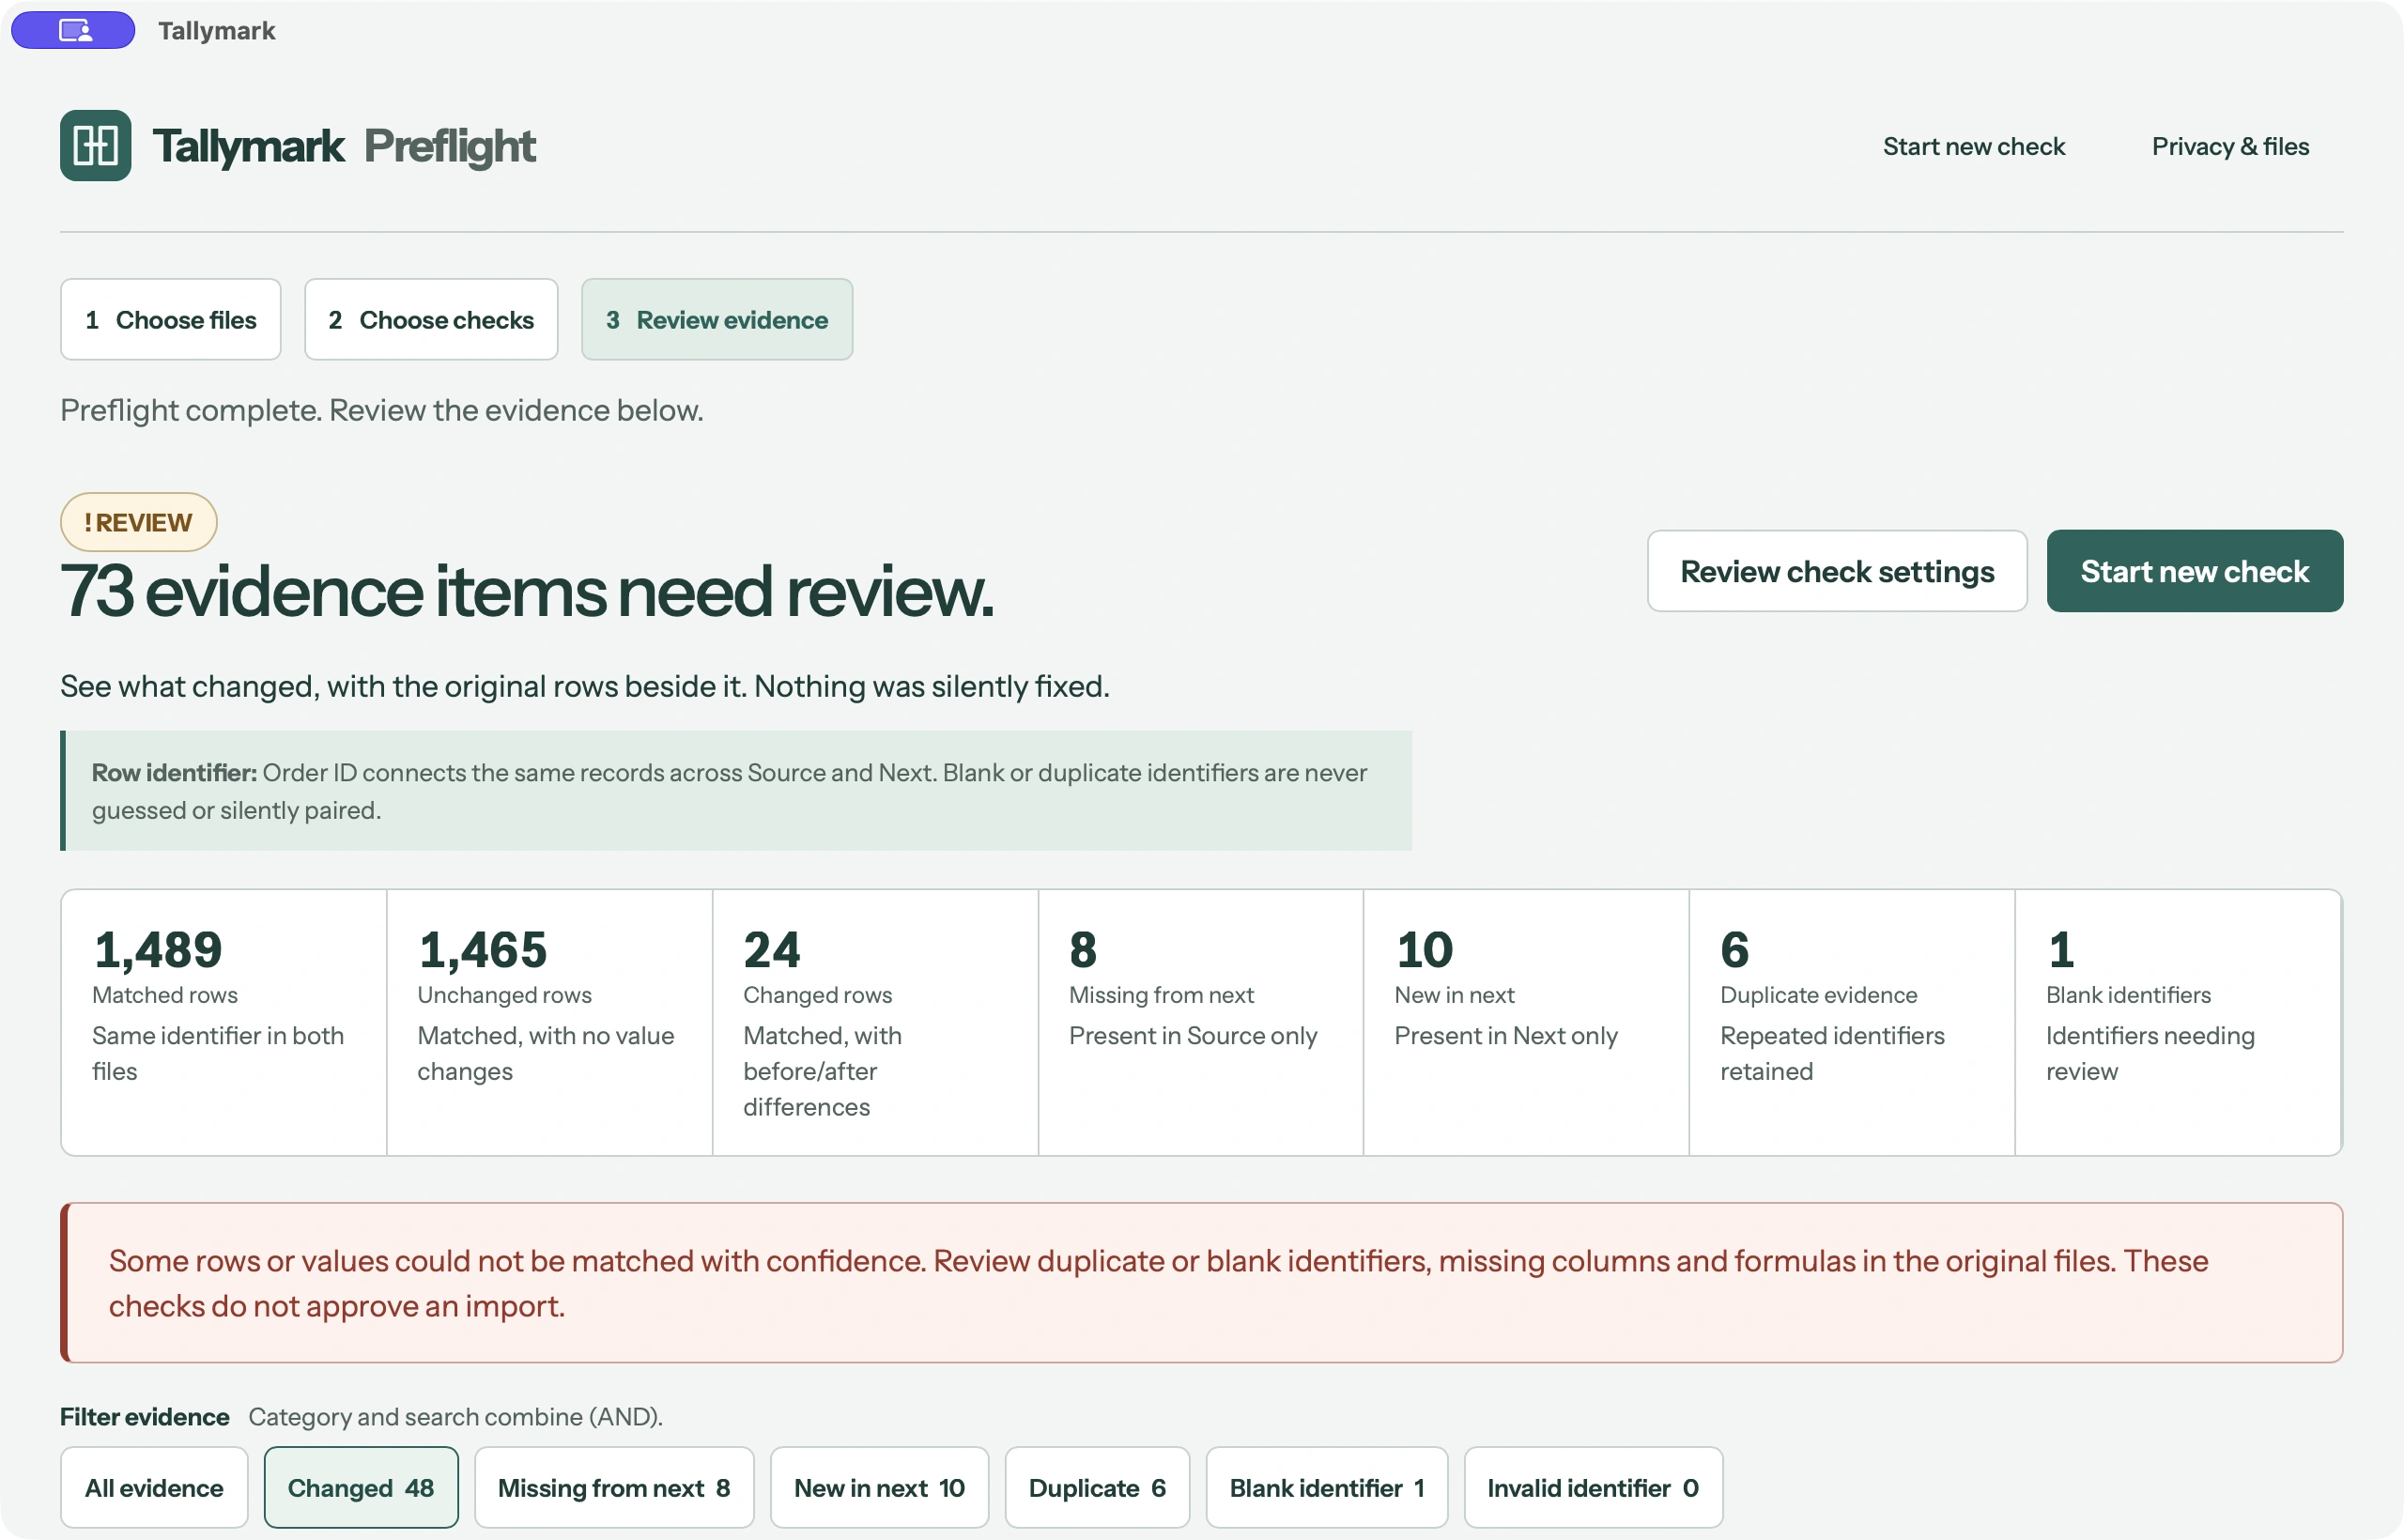This screenshot has height=1540, width=2404.
Task: Click the 24 Changed rows card
Action: pos(875,1022)
